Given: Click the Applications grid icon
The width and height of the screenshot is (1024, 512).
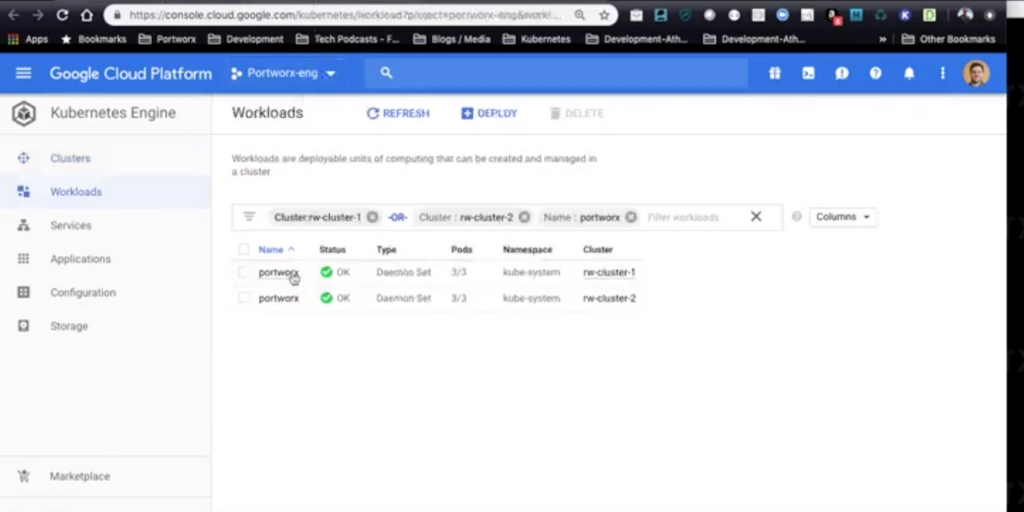Looking at the screenshot, I should (x=24, y=259).
